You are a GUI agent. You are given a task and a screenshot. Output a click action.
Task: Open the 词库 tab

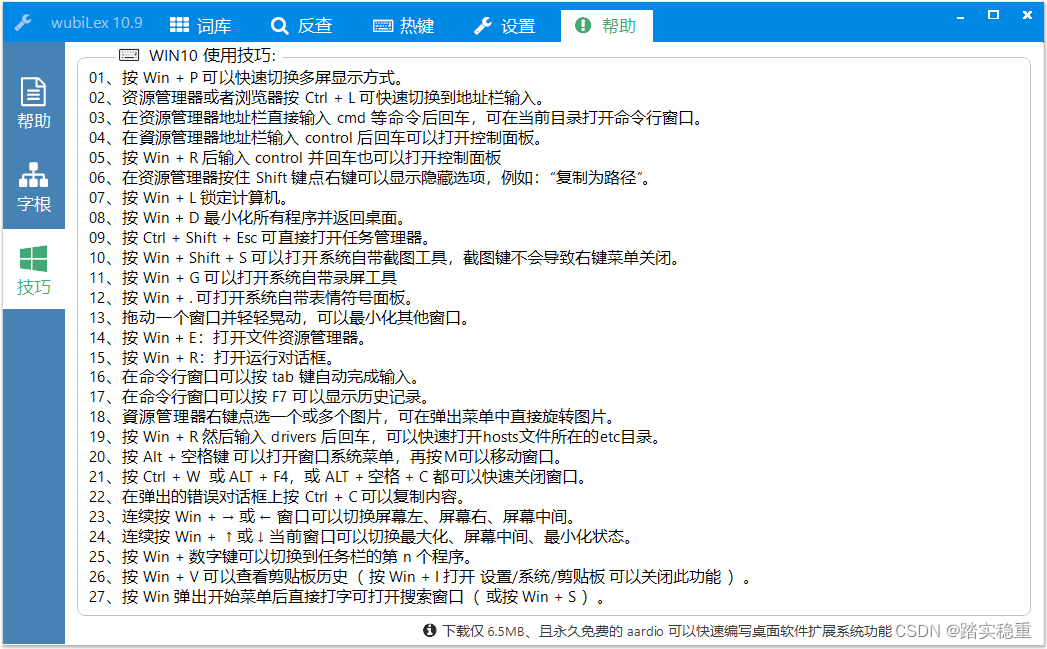click(x=200, y=25)
